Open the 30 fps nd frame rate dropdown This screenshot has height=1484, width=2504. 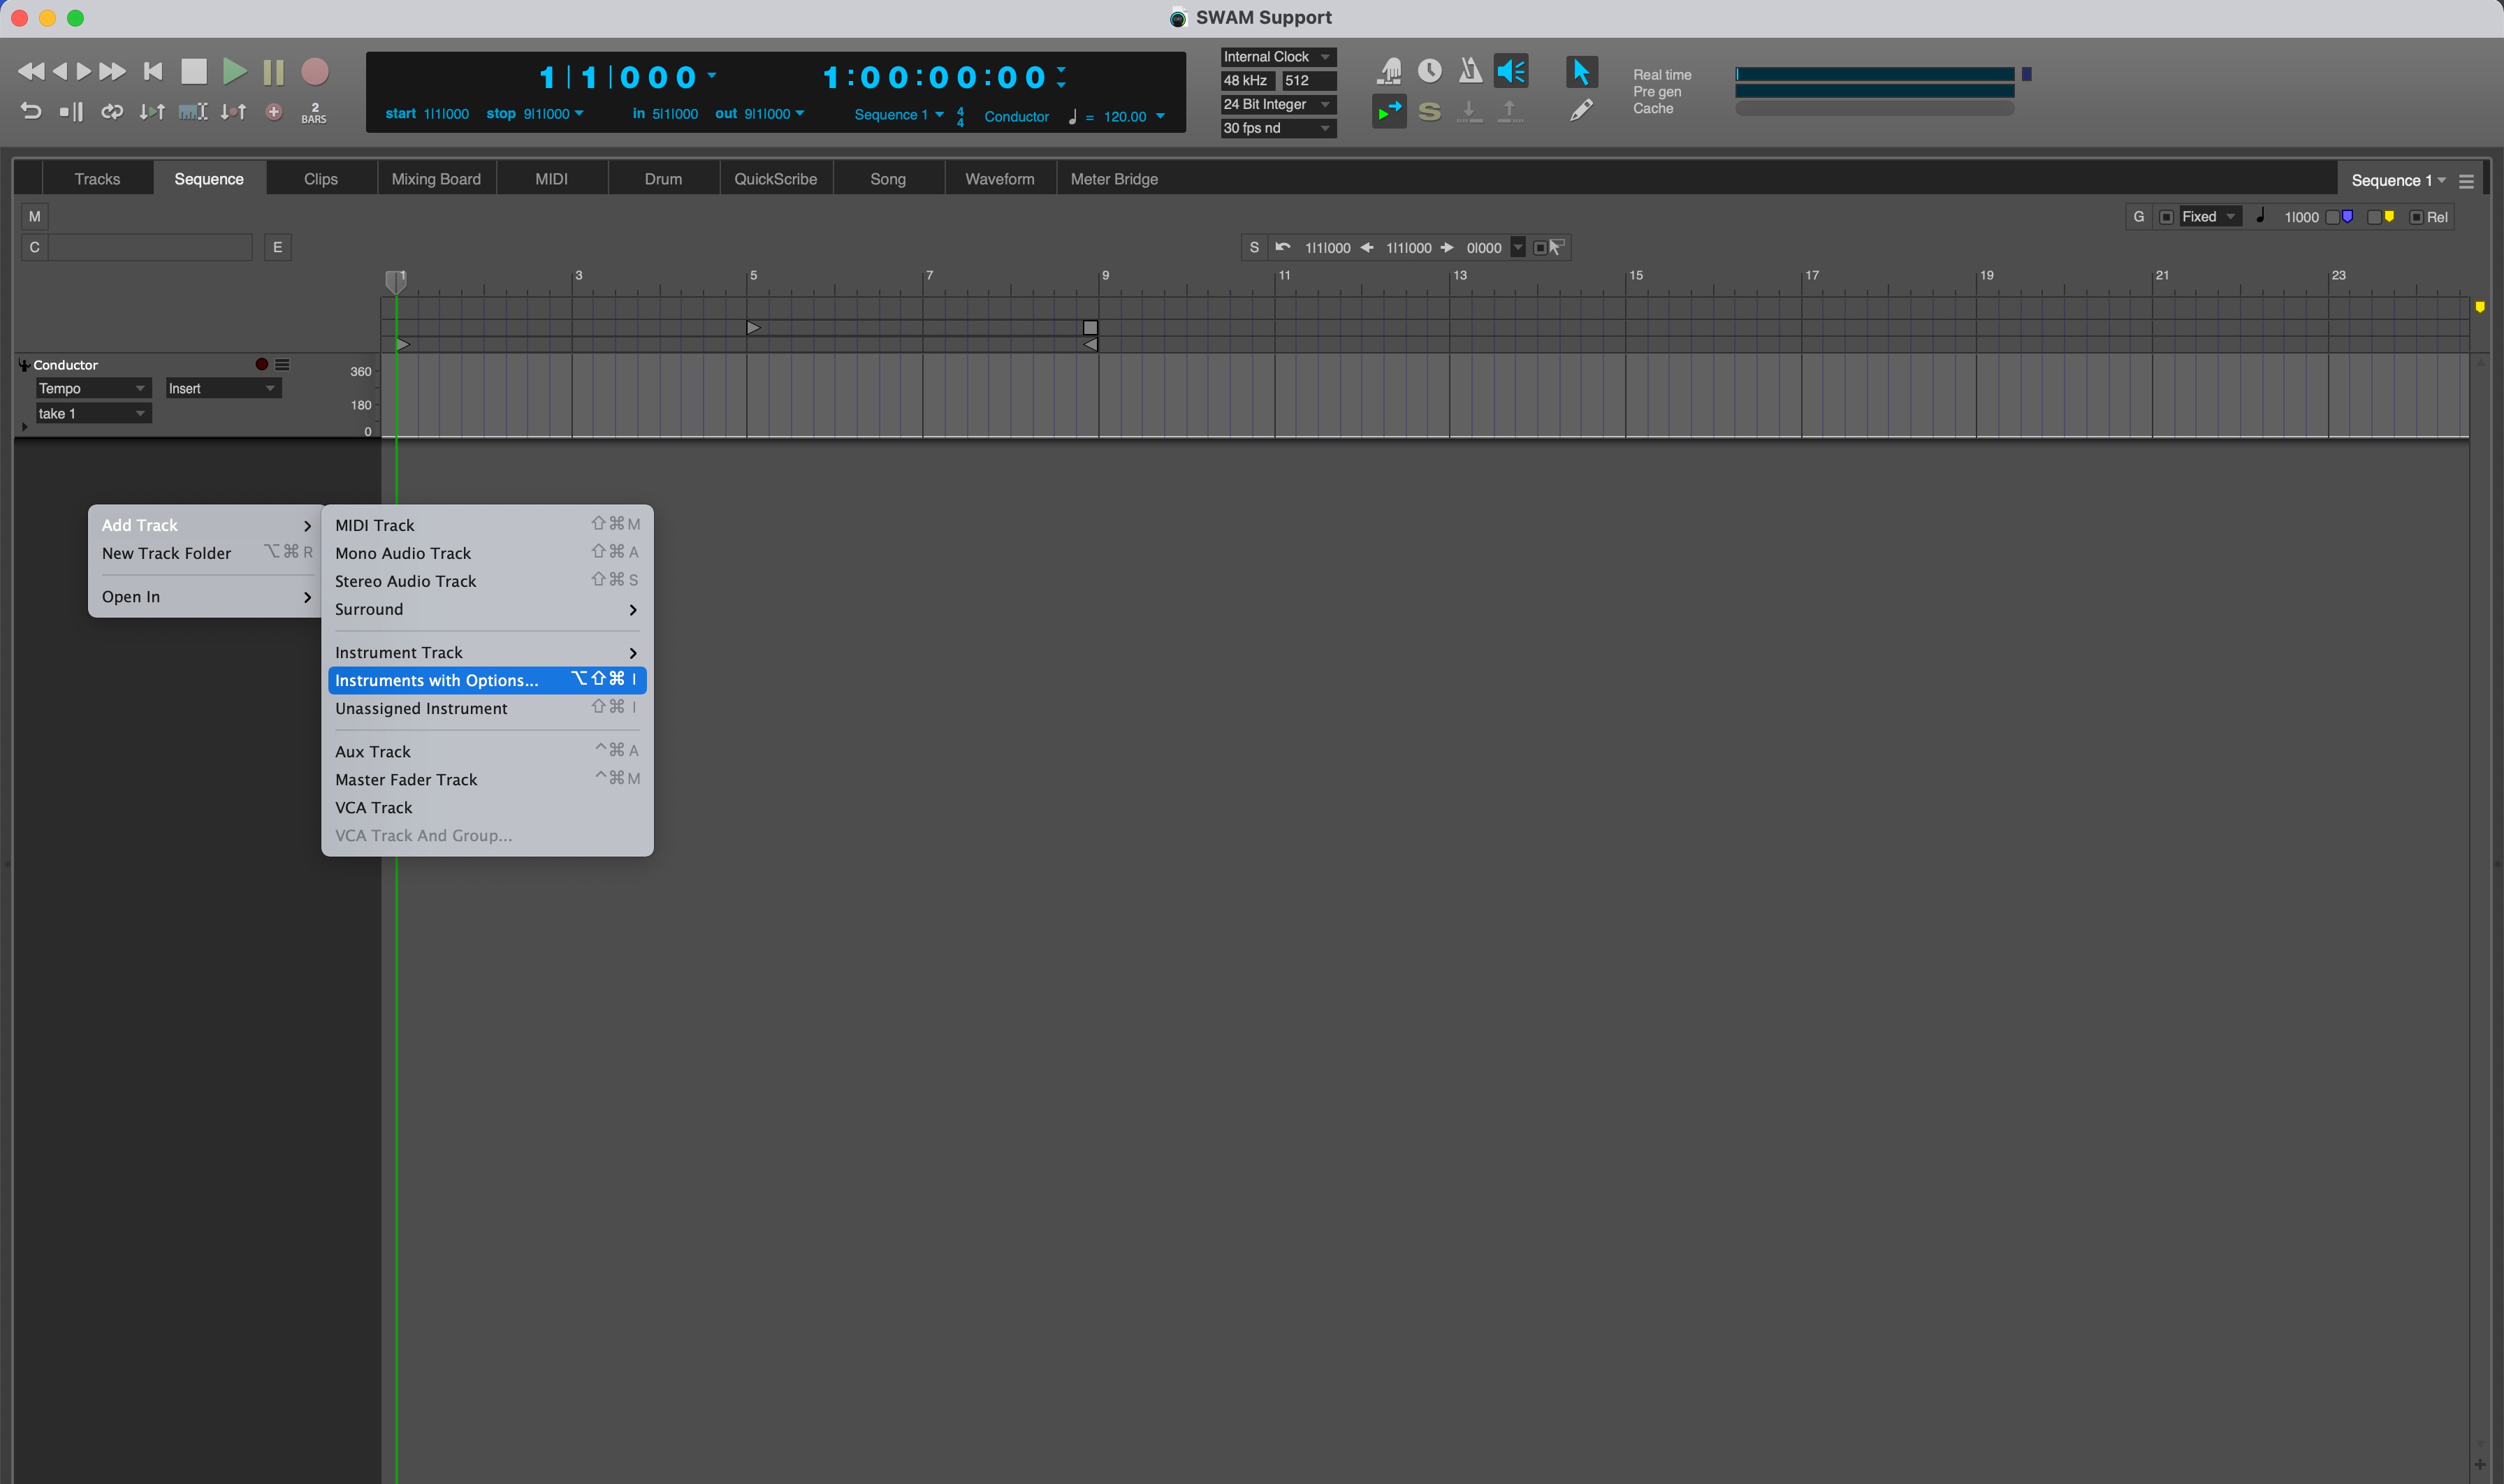coord(1278,128)
